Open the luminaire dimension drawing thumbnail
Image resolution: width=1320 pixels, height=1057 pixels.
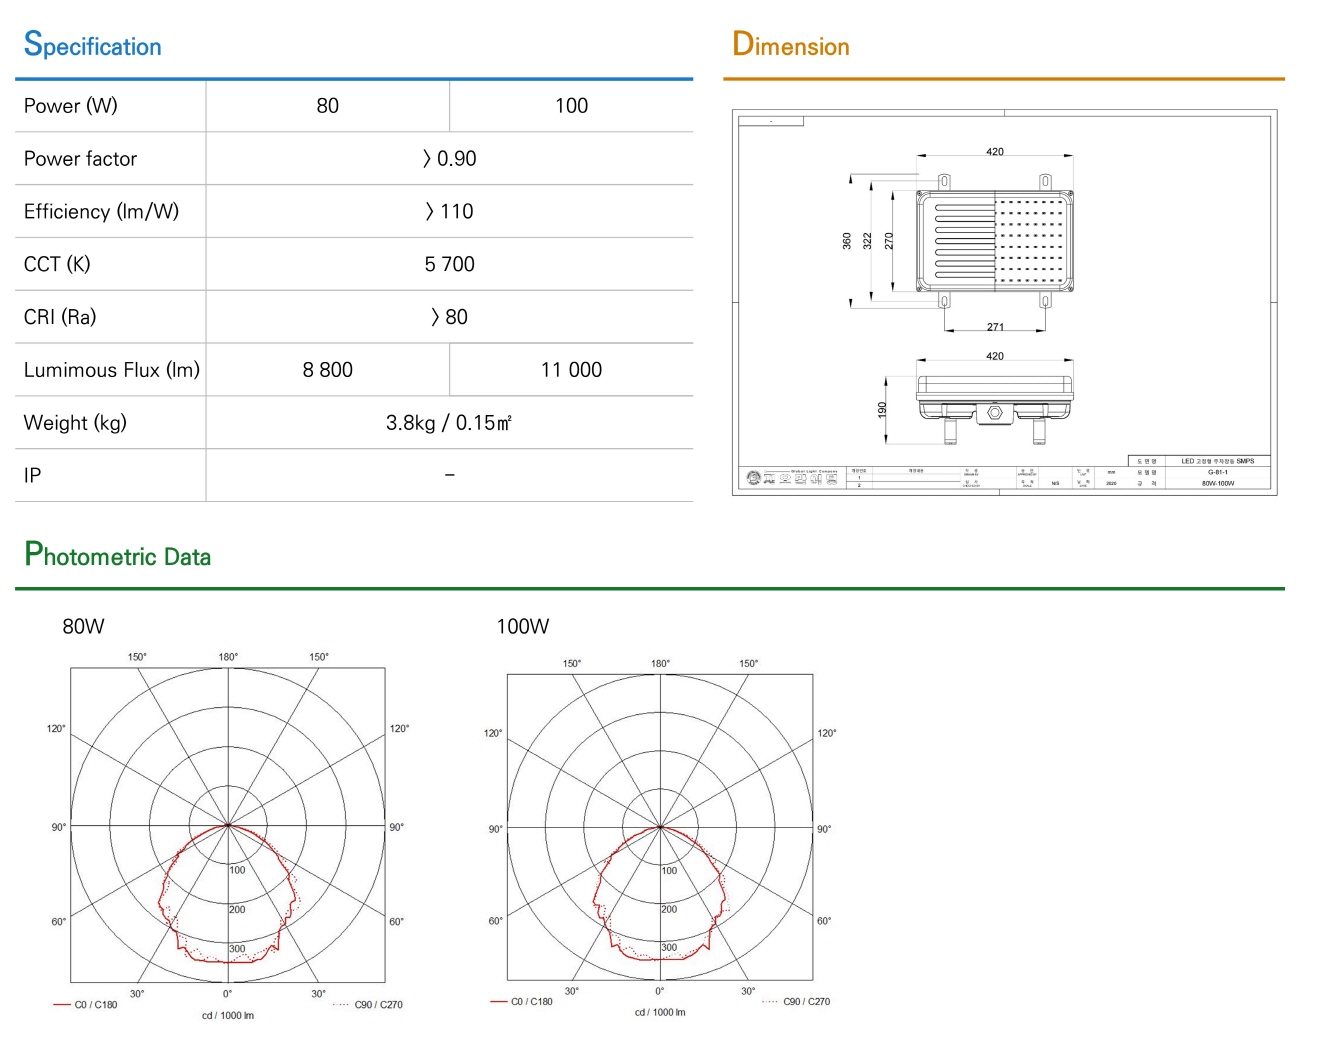tap(1004, 302)
